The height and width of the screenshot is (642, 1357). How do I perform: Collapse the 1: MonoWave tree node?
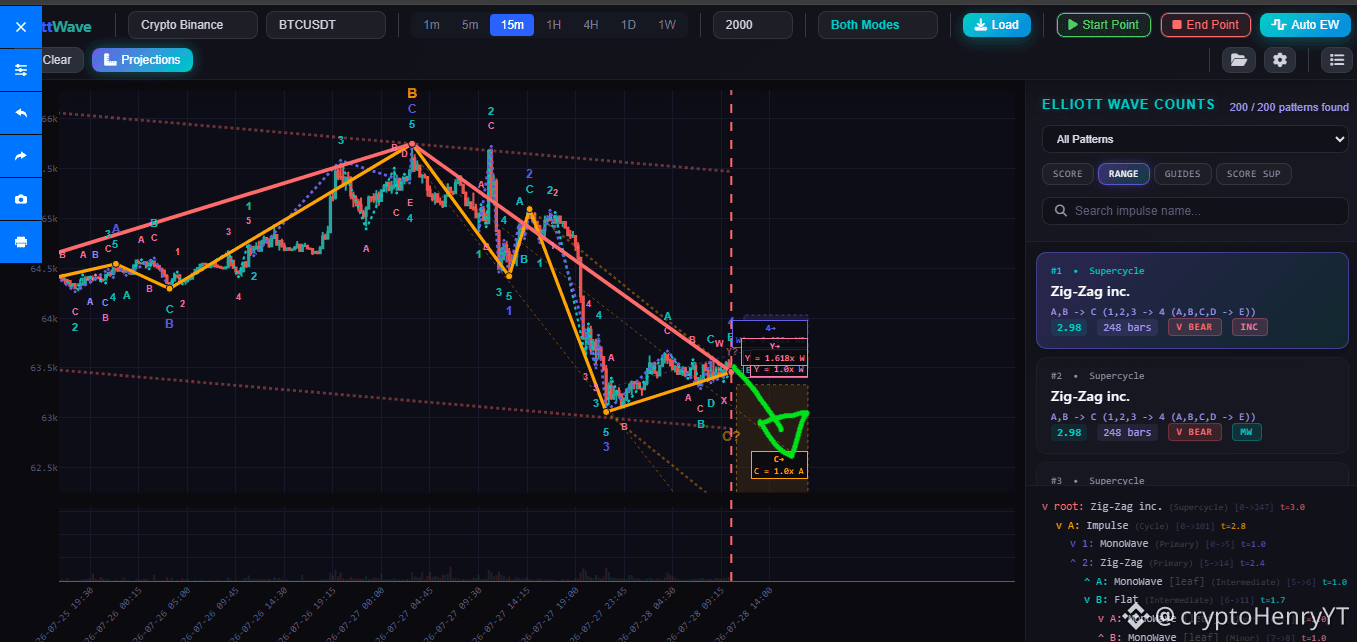coord(1073,544)
